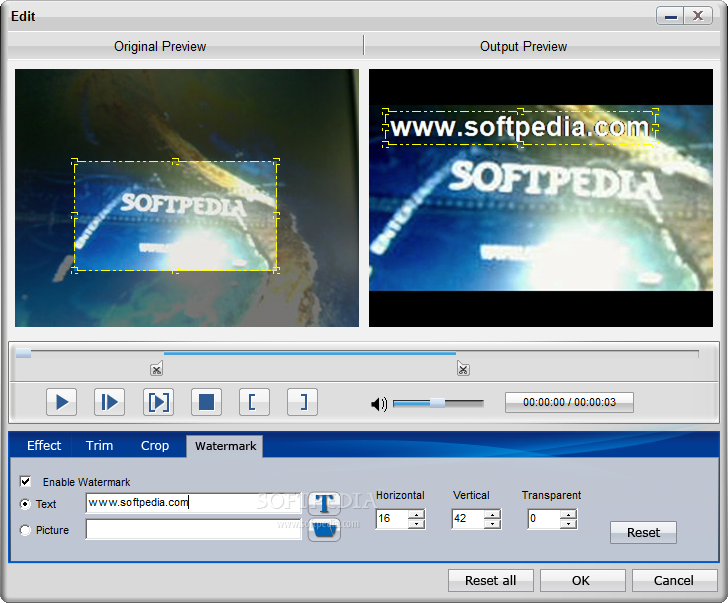The image size is (728, 603).
Task: Click the Reset button in the watermark panel
Action: (x=643, y=532)
